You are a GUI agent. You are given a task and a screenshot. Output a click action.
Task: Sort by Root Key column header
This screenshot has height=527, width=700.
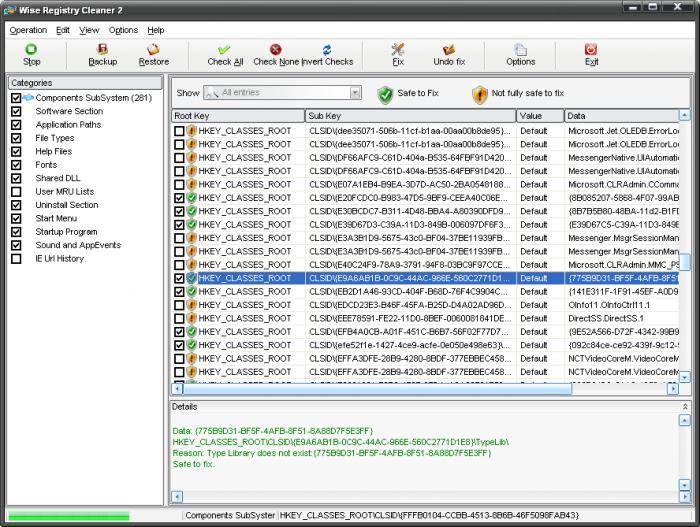[x=237, y=116]
